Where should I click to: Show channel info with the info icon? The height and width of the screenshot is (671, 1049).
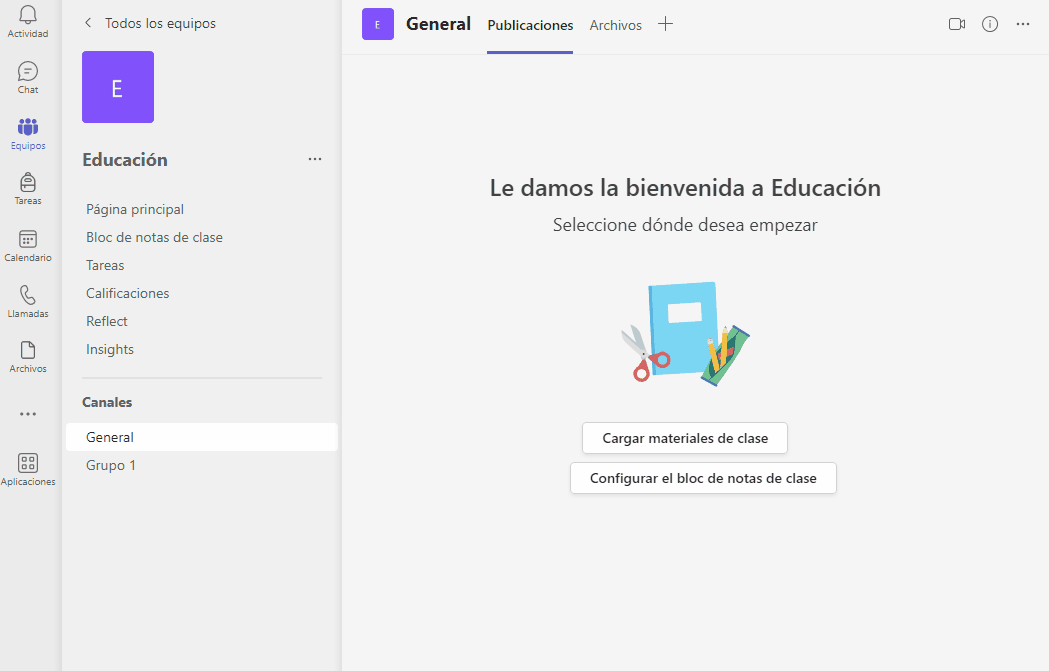990,24
